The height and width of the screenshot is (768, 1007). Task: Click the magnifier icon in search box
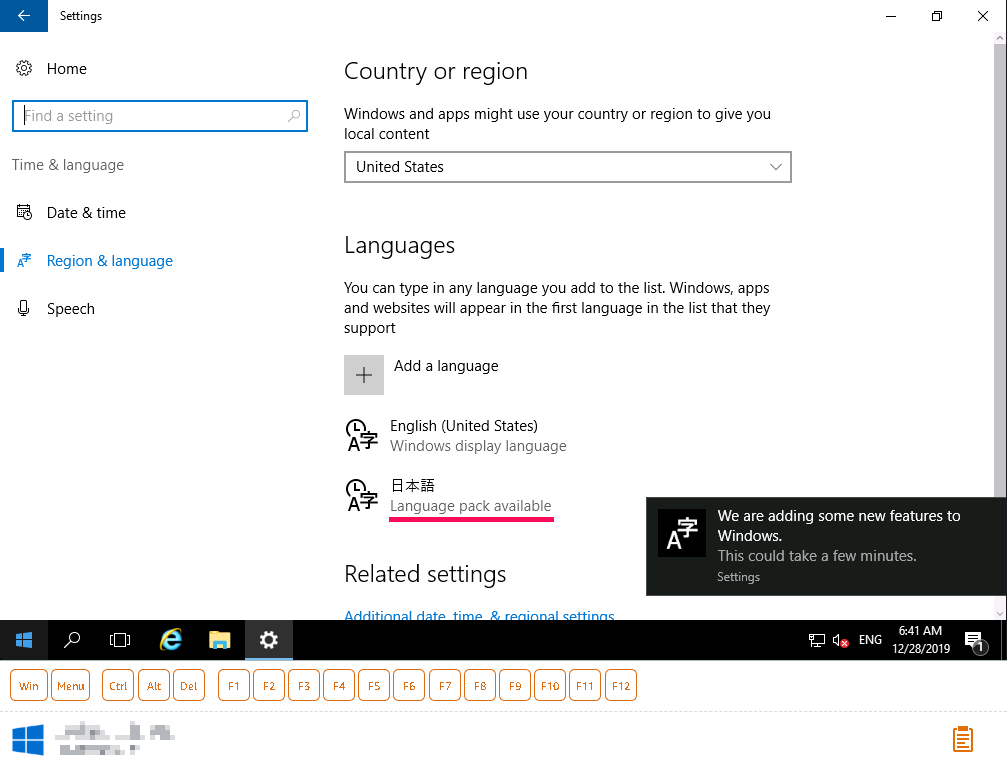point(293,116)
